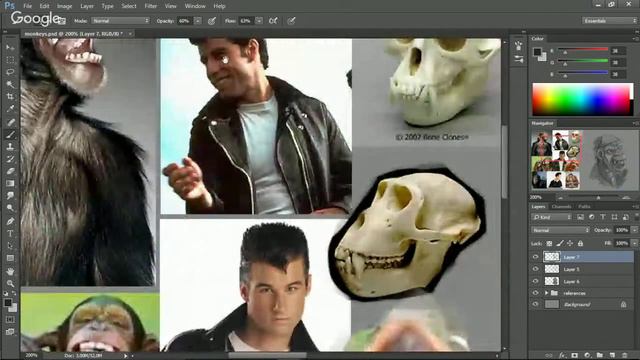Click Create new layer icon
The image size is (640, 360).
tap(612, 356)
